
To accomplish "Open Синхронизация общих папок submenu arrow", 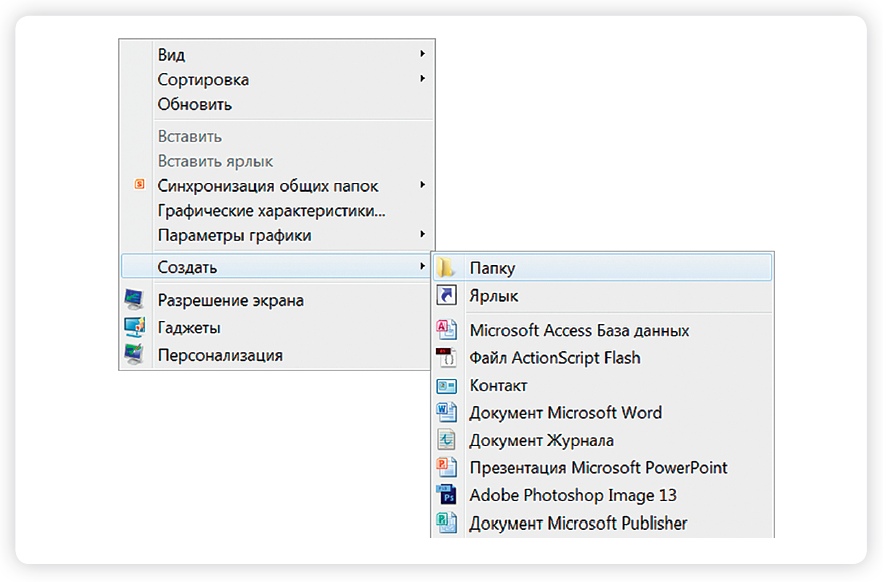I will click(x=422, y=185).
